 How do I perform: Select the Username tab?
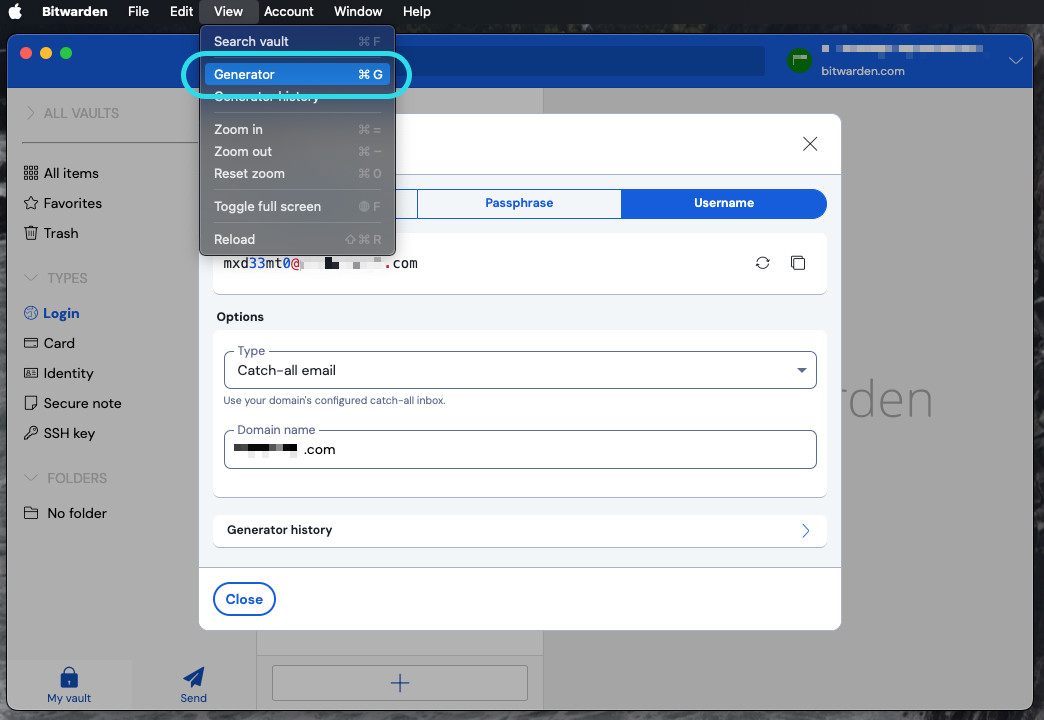pos(723,203)
